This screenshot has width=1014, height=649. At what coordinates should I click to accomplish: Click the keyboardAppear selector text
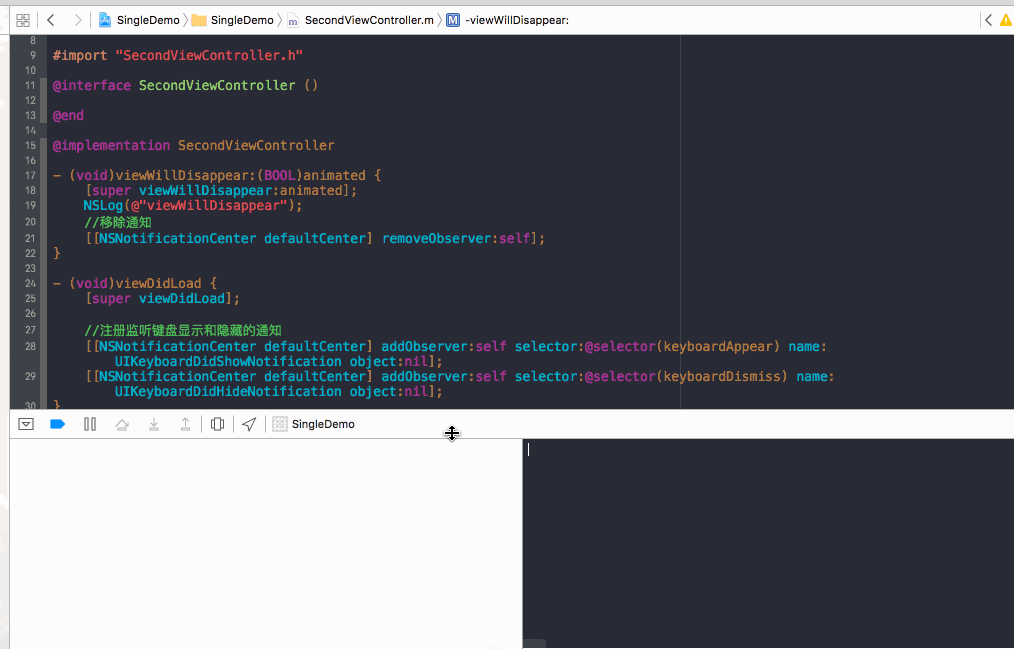[x=718, y=346]
